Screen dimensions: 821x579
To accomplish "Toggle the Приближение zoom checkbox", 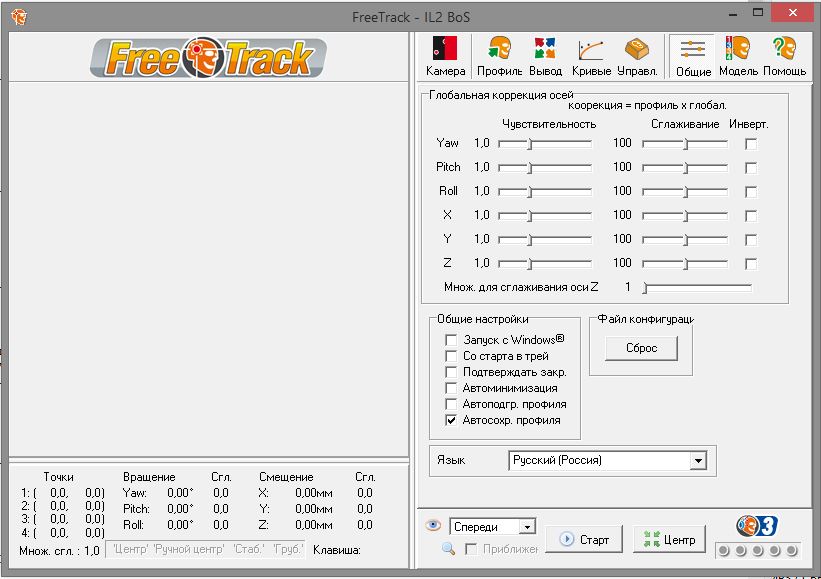I will click(471, 549).
